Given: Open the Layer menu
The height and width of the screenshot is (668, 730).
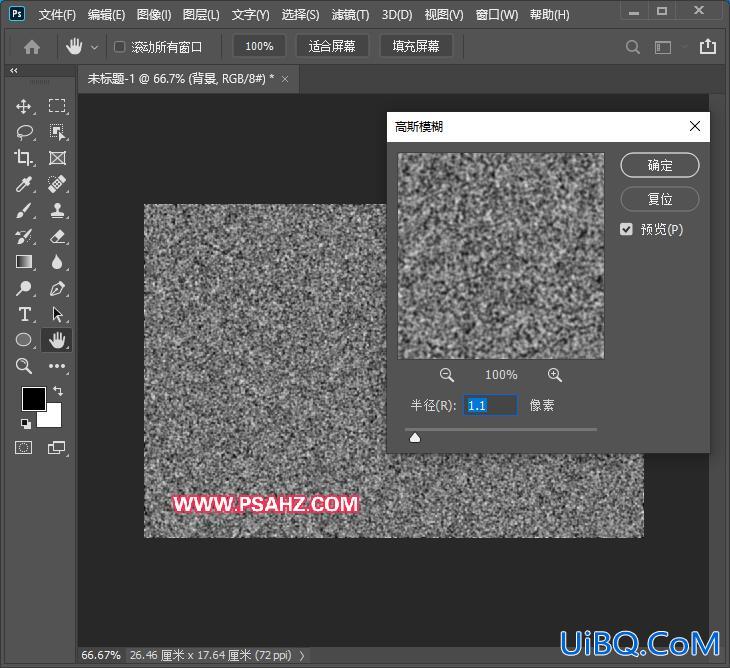Looking at the screenshot, I should pyautogui.click(x=201, y=15).
